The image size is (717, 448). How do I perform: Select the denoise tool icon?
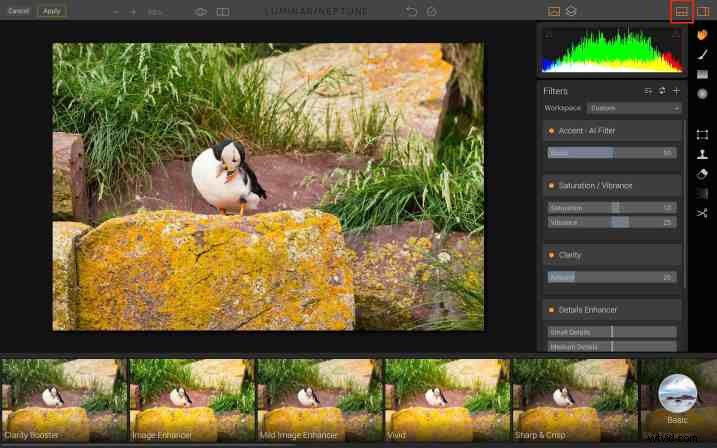point(702,193)
